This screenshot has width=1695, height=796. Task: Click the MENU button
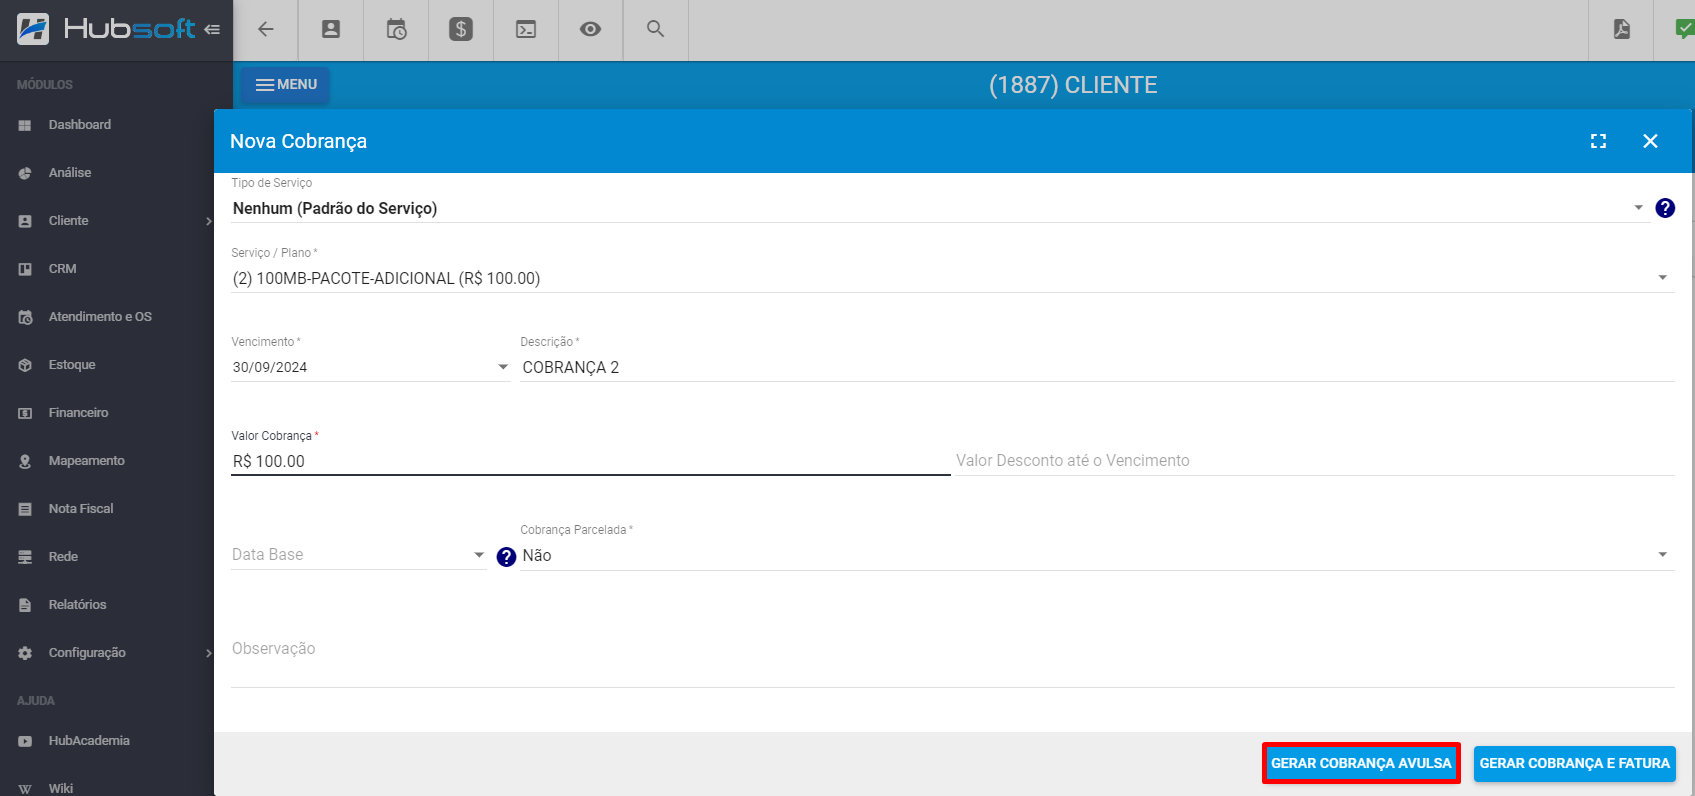286,85
